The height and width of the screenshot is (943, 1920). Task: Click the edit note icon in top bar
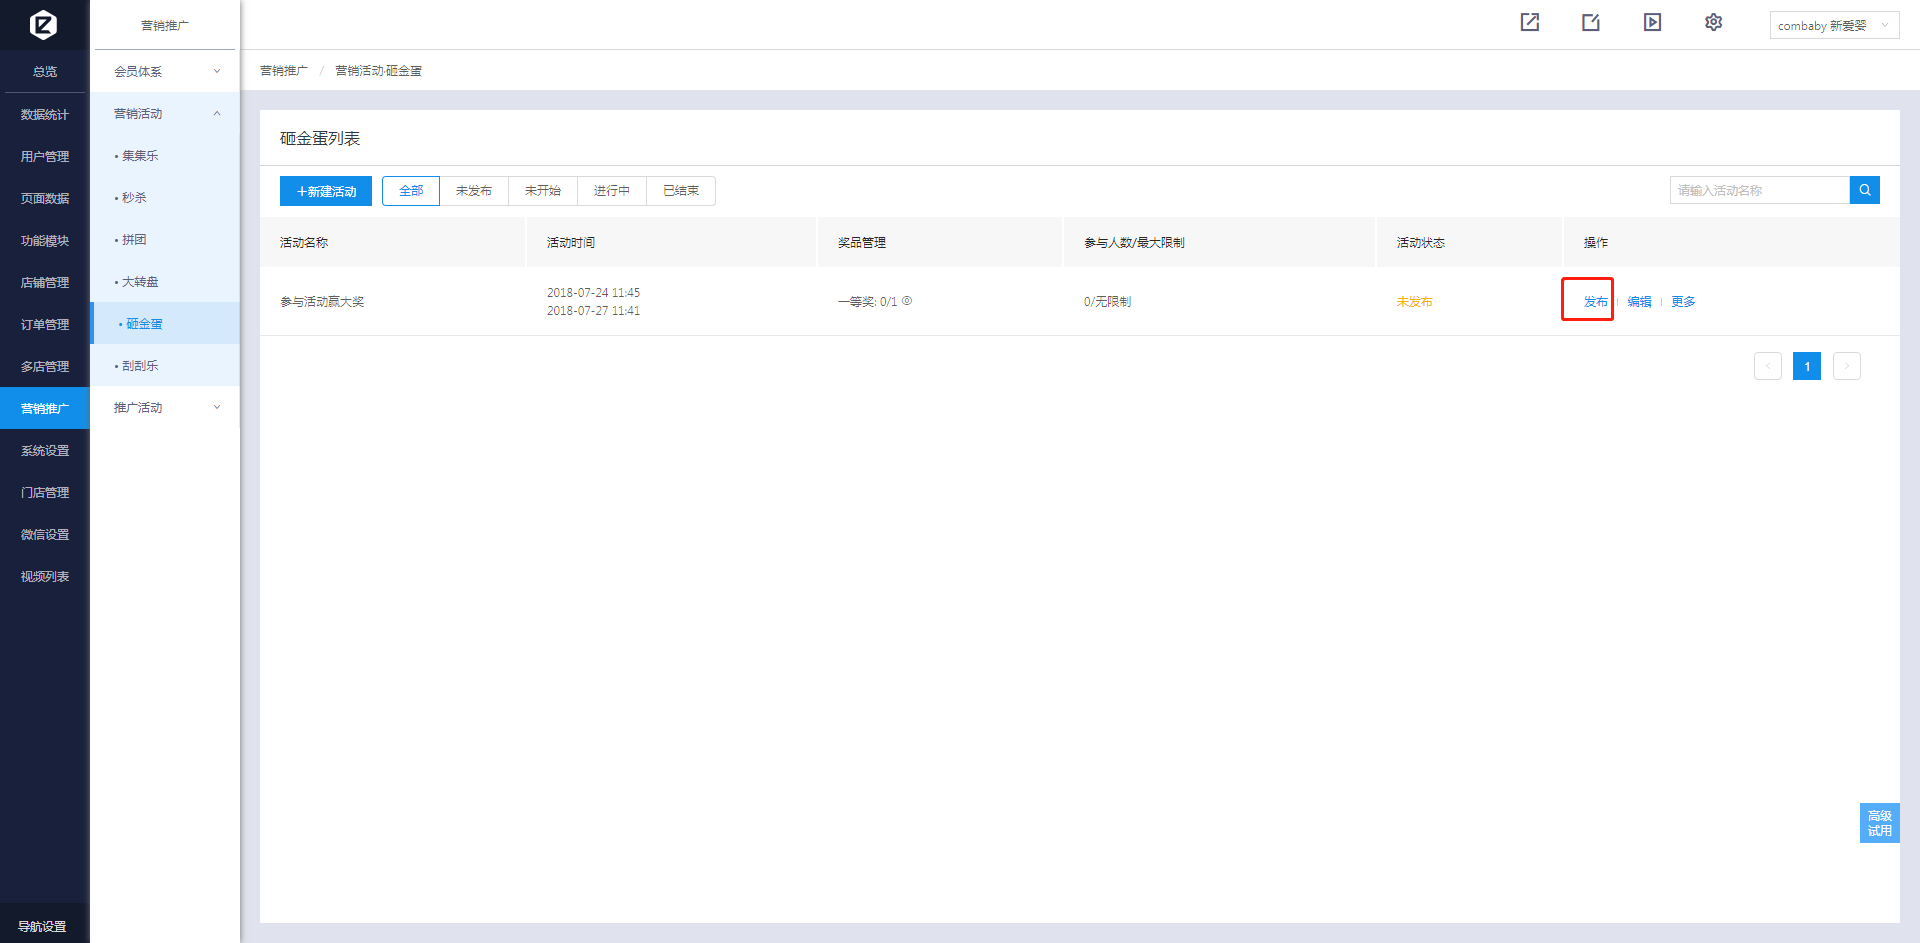[x=1591, y=22]
